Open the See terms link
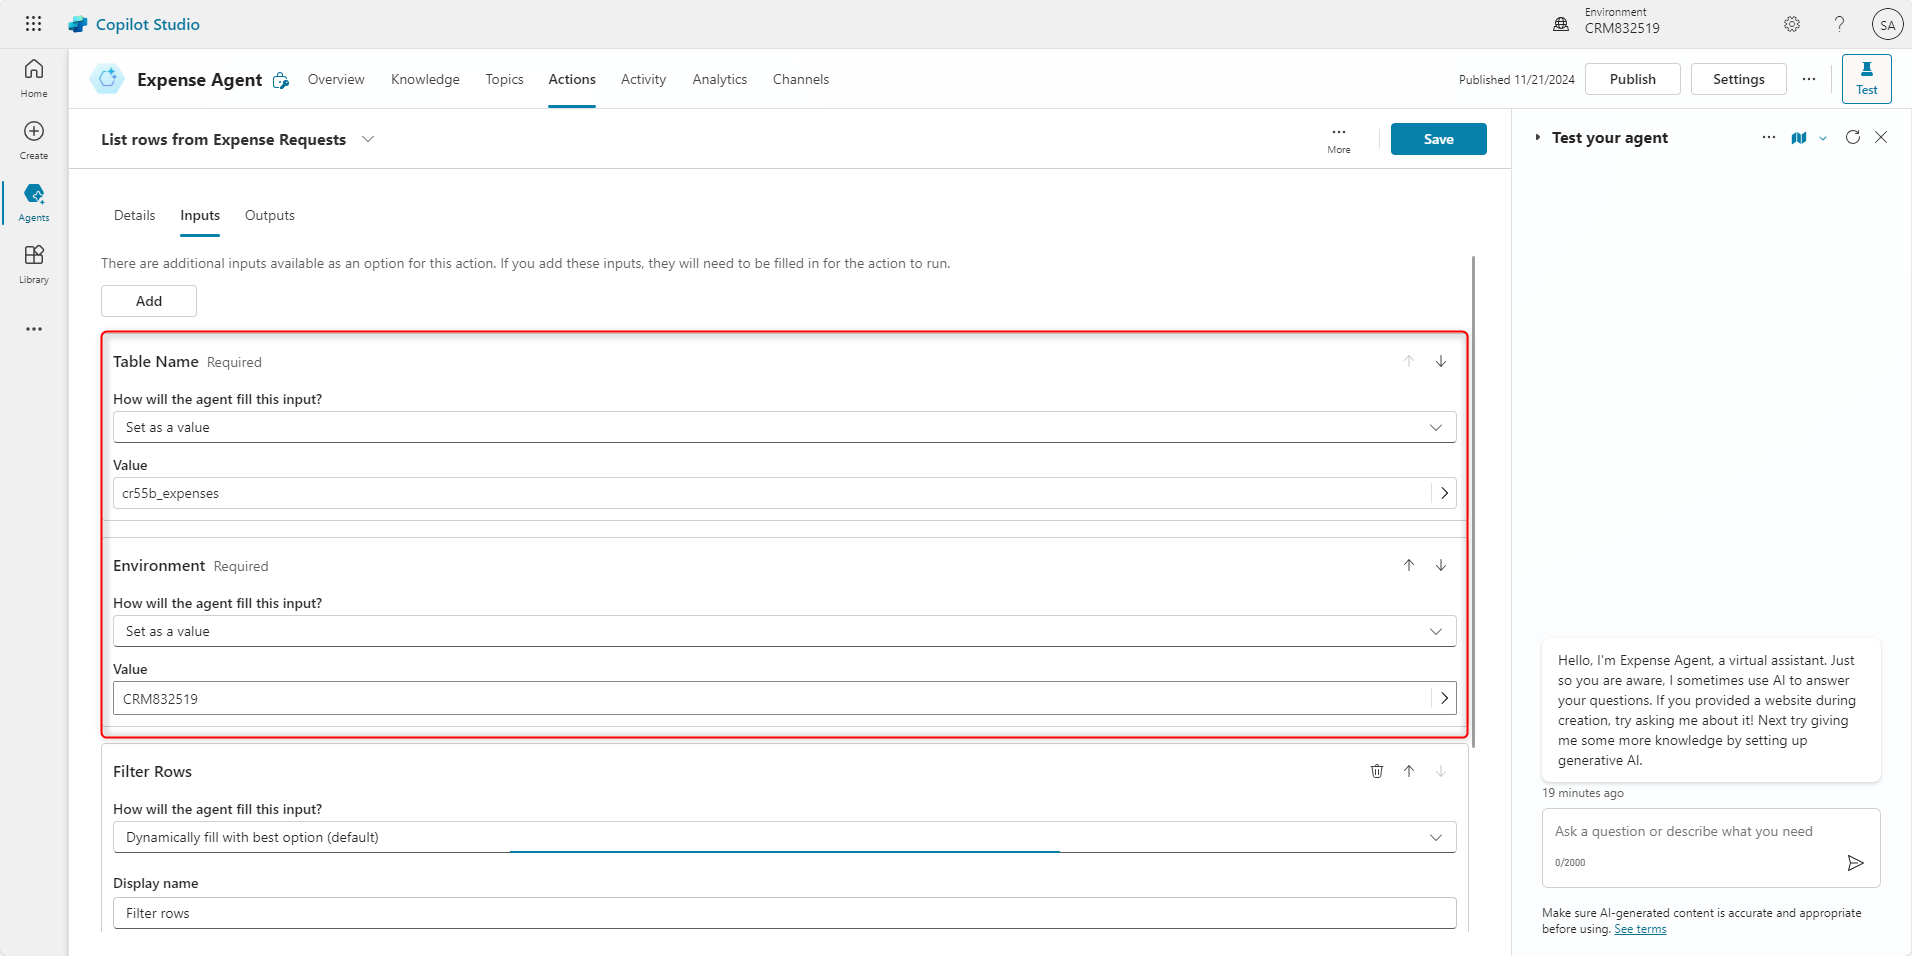1912x956 pixels. tap(1640, 929)
